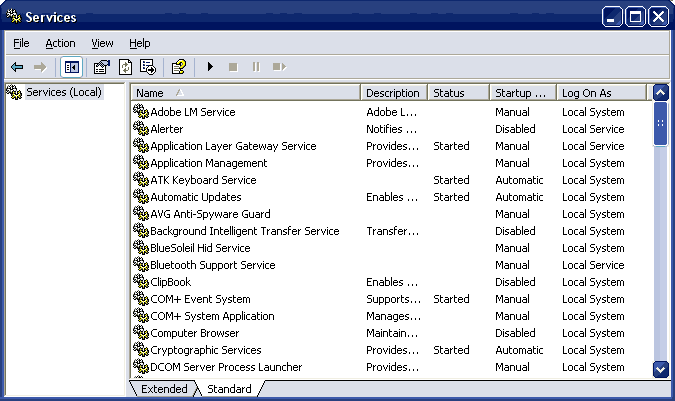Screen dimensions: 675x401
Task: Click the Refresh toolbar icon
Action: click(125, 67)
